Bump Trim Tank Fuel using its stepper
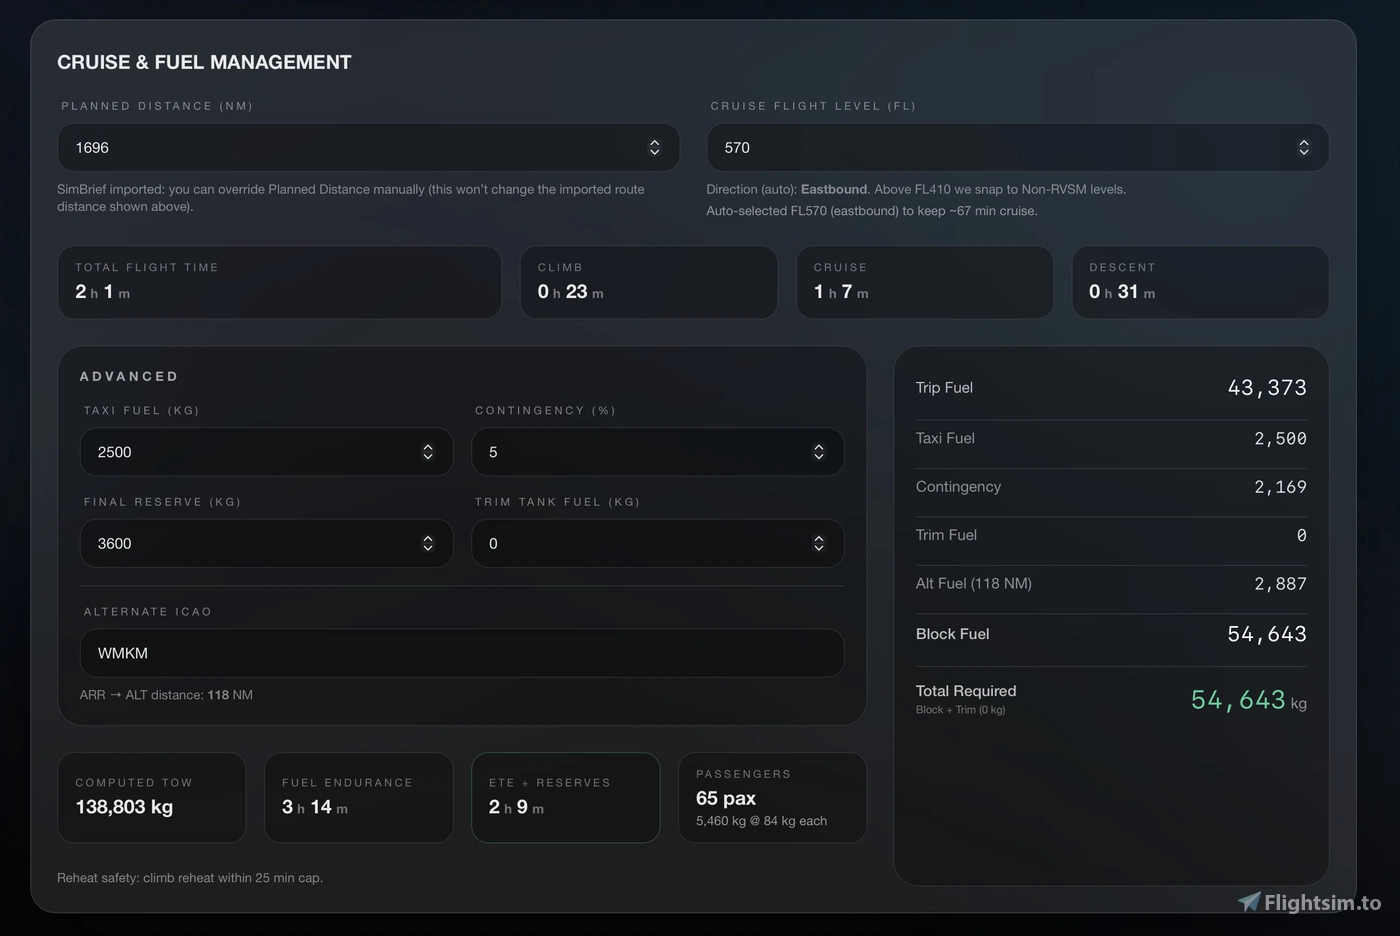Viewport: 1400px width, 936px height. (819, 543)
